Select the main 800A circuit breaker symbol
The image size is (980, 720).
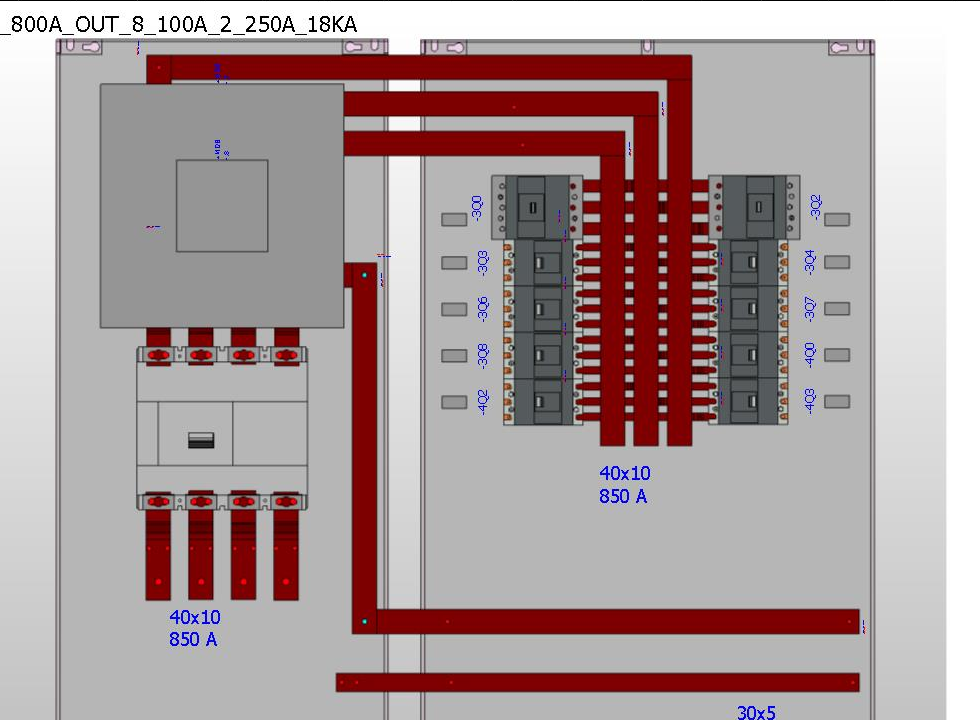(x=222, y=430)
